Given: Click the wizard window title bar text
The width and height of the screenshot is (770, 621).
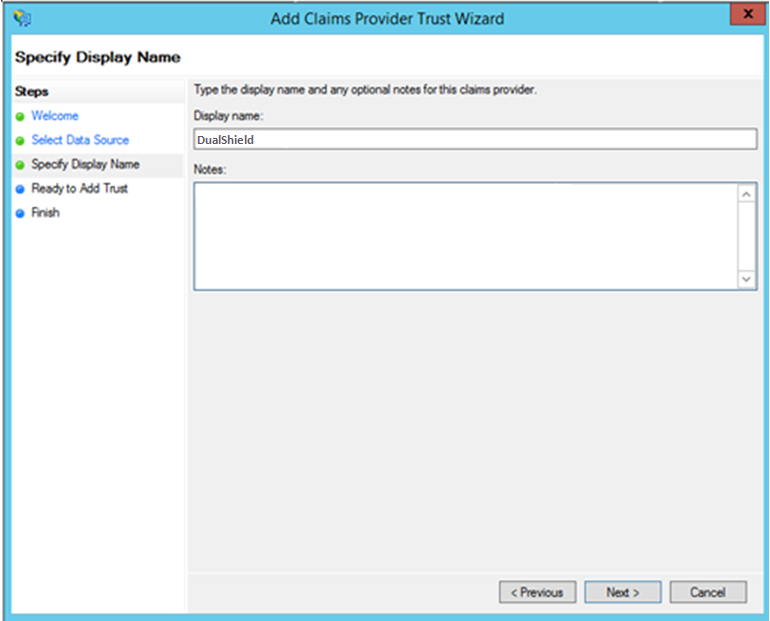Looking at the screenshot, I should coord(387,18).
